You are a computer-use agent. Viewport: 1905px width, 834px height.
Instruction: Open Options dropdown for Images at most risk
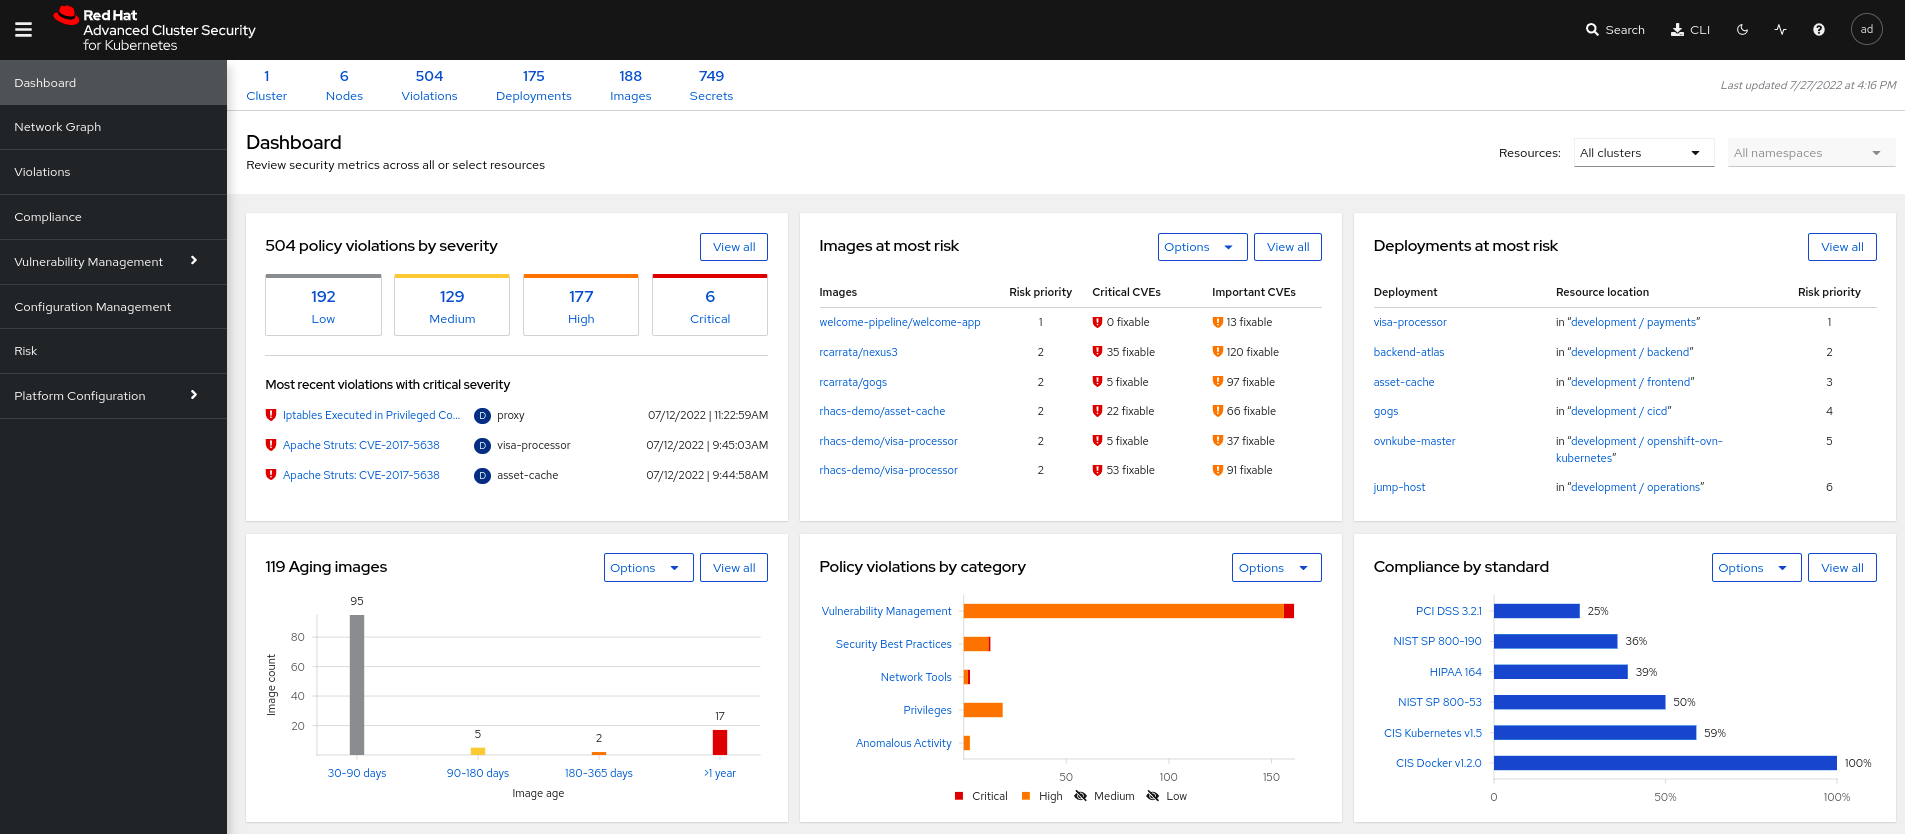1201,247
